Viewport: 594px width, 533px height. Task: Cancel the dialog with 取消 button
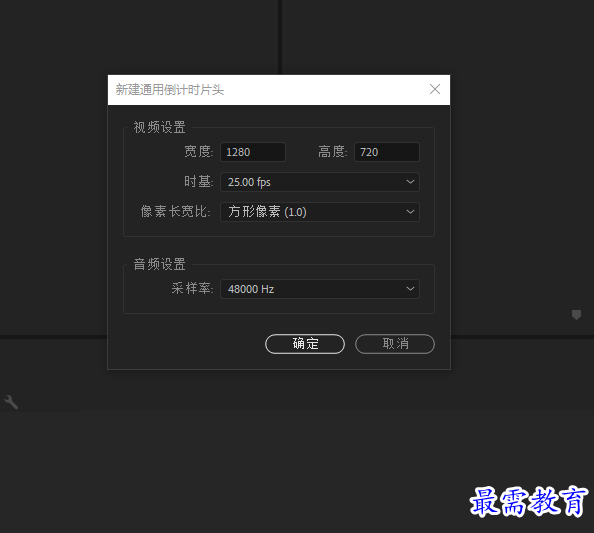[x=395, y=344]
